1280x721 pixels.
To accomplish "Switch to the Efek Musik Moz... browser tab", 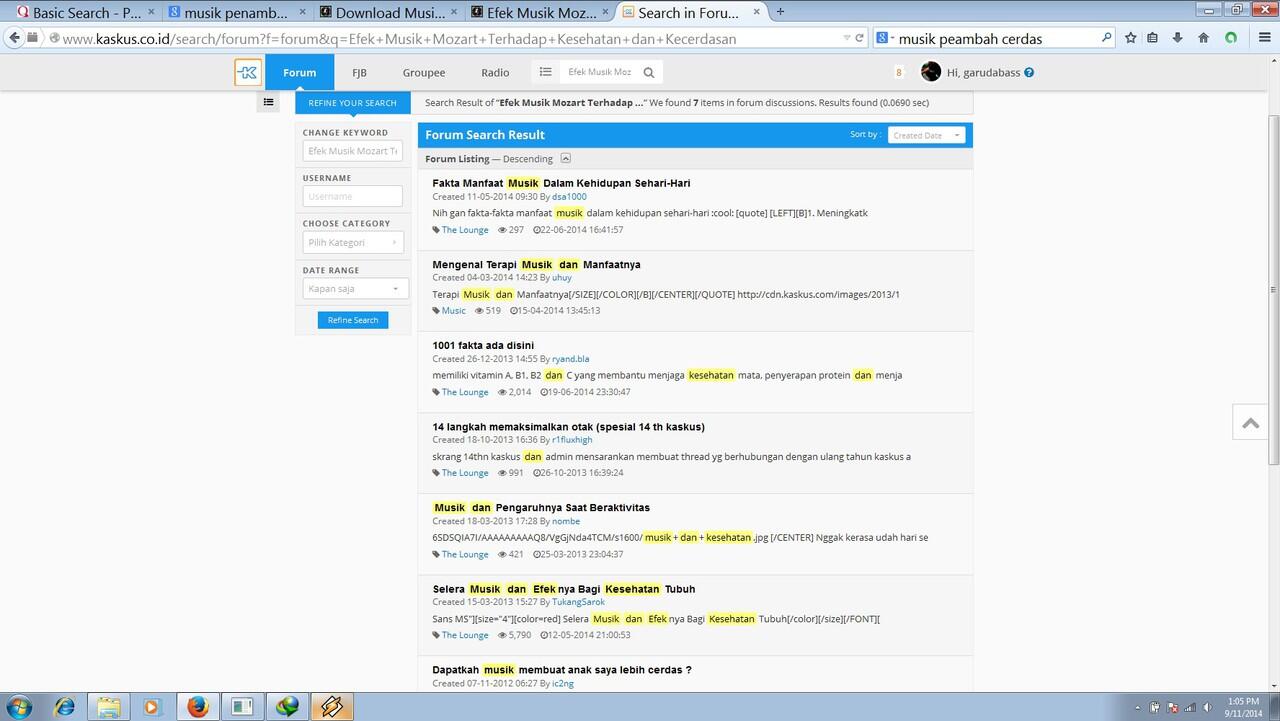I will click(x=537, y=12).
